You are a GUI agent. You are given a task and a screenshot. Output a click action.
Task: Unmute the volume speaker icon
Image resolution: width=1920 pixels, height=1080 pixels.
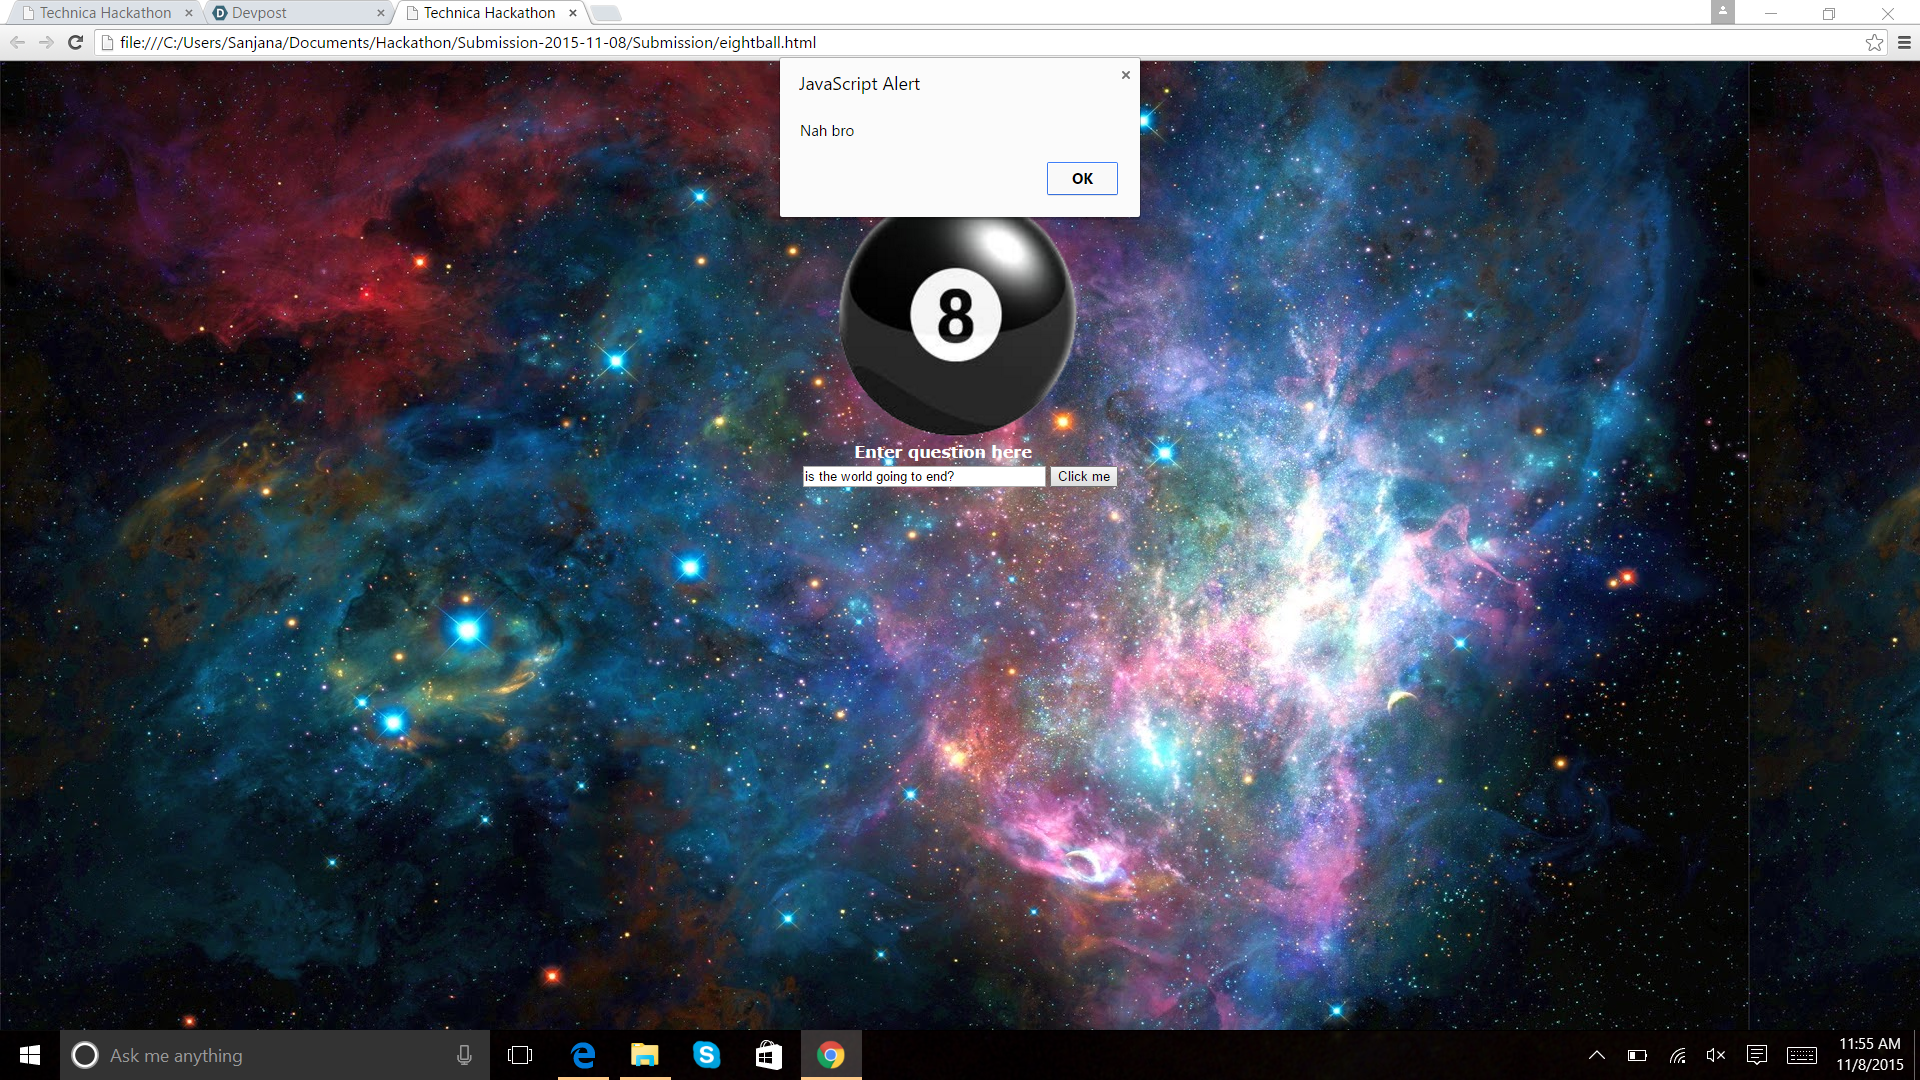[1716, 1055]
